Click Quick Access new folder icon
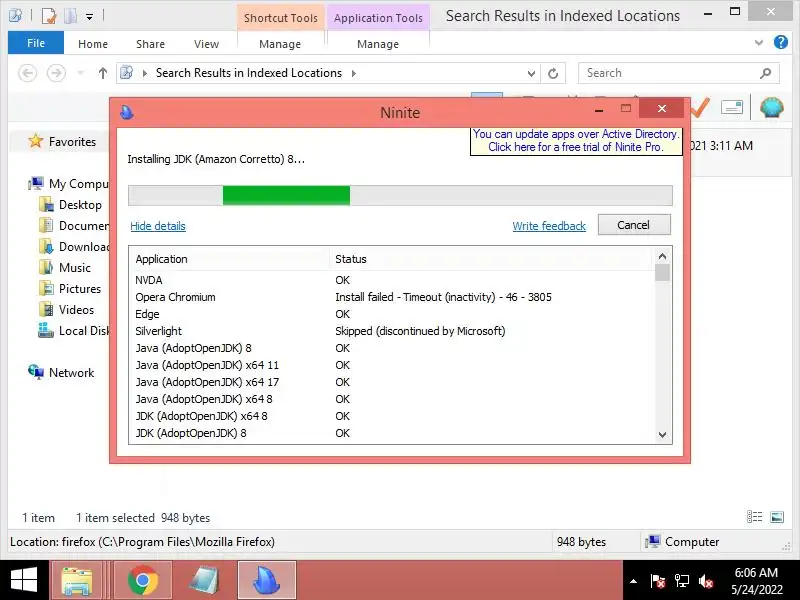The height and width of the screenshot is (600, 800). click(x=71, y=16)
